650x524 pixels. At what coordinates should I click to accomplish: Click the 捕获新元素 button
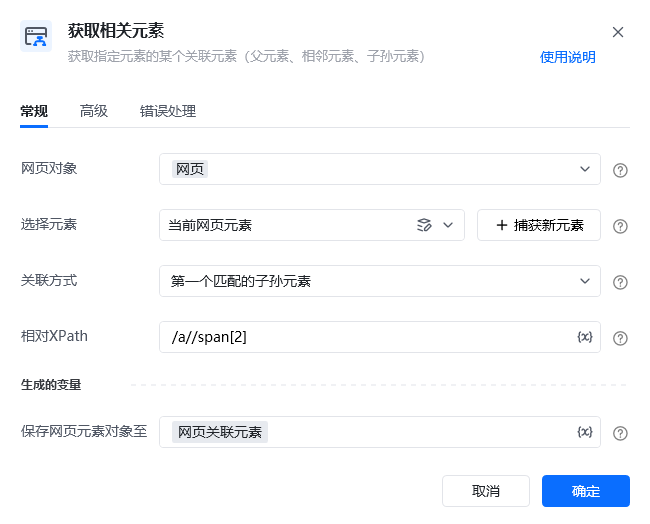[539, 225]
